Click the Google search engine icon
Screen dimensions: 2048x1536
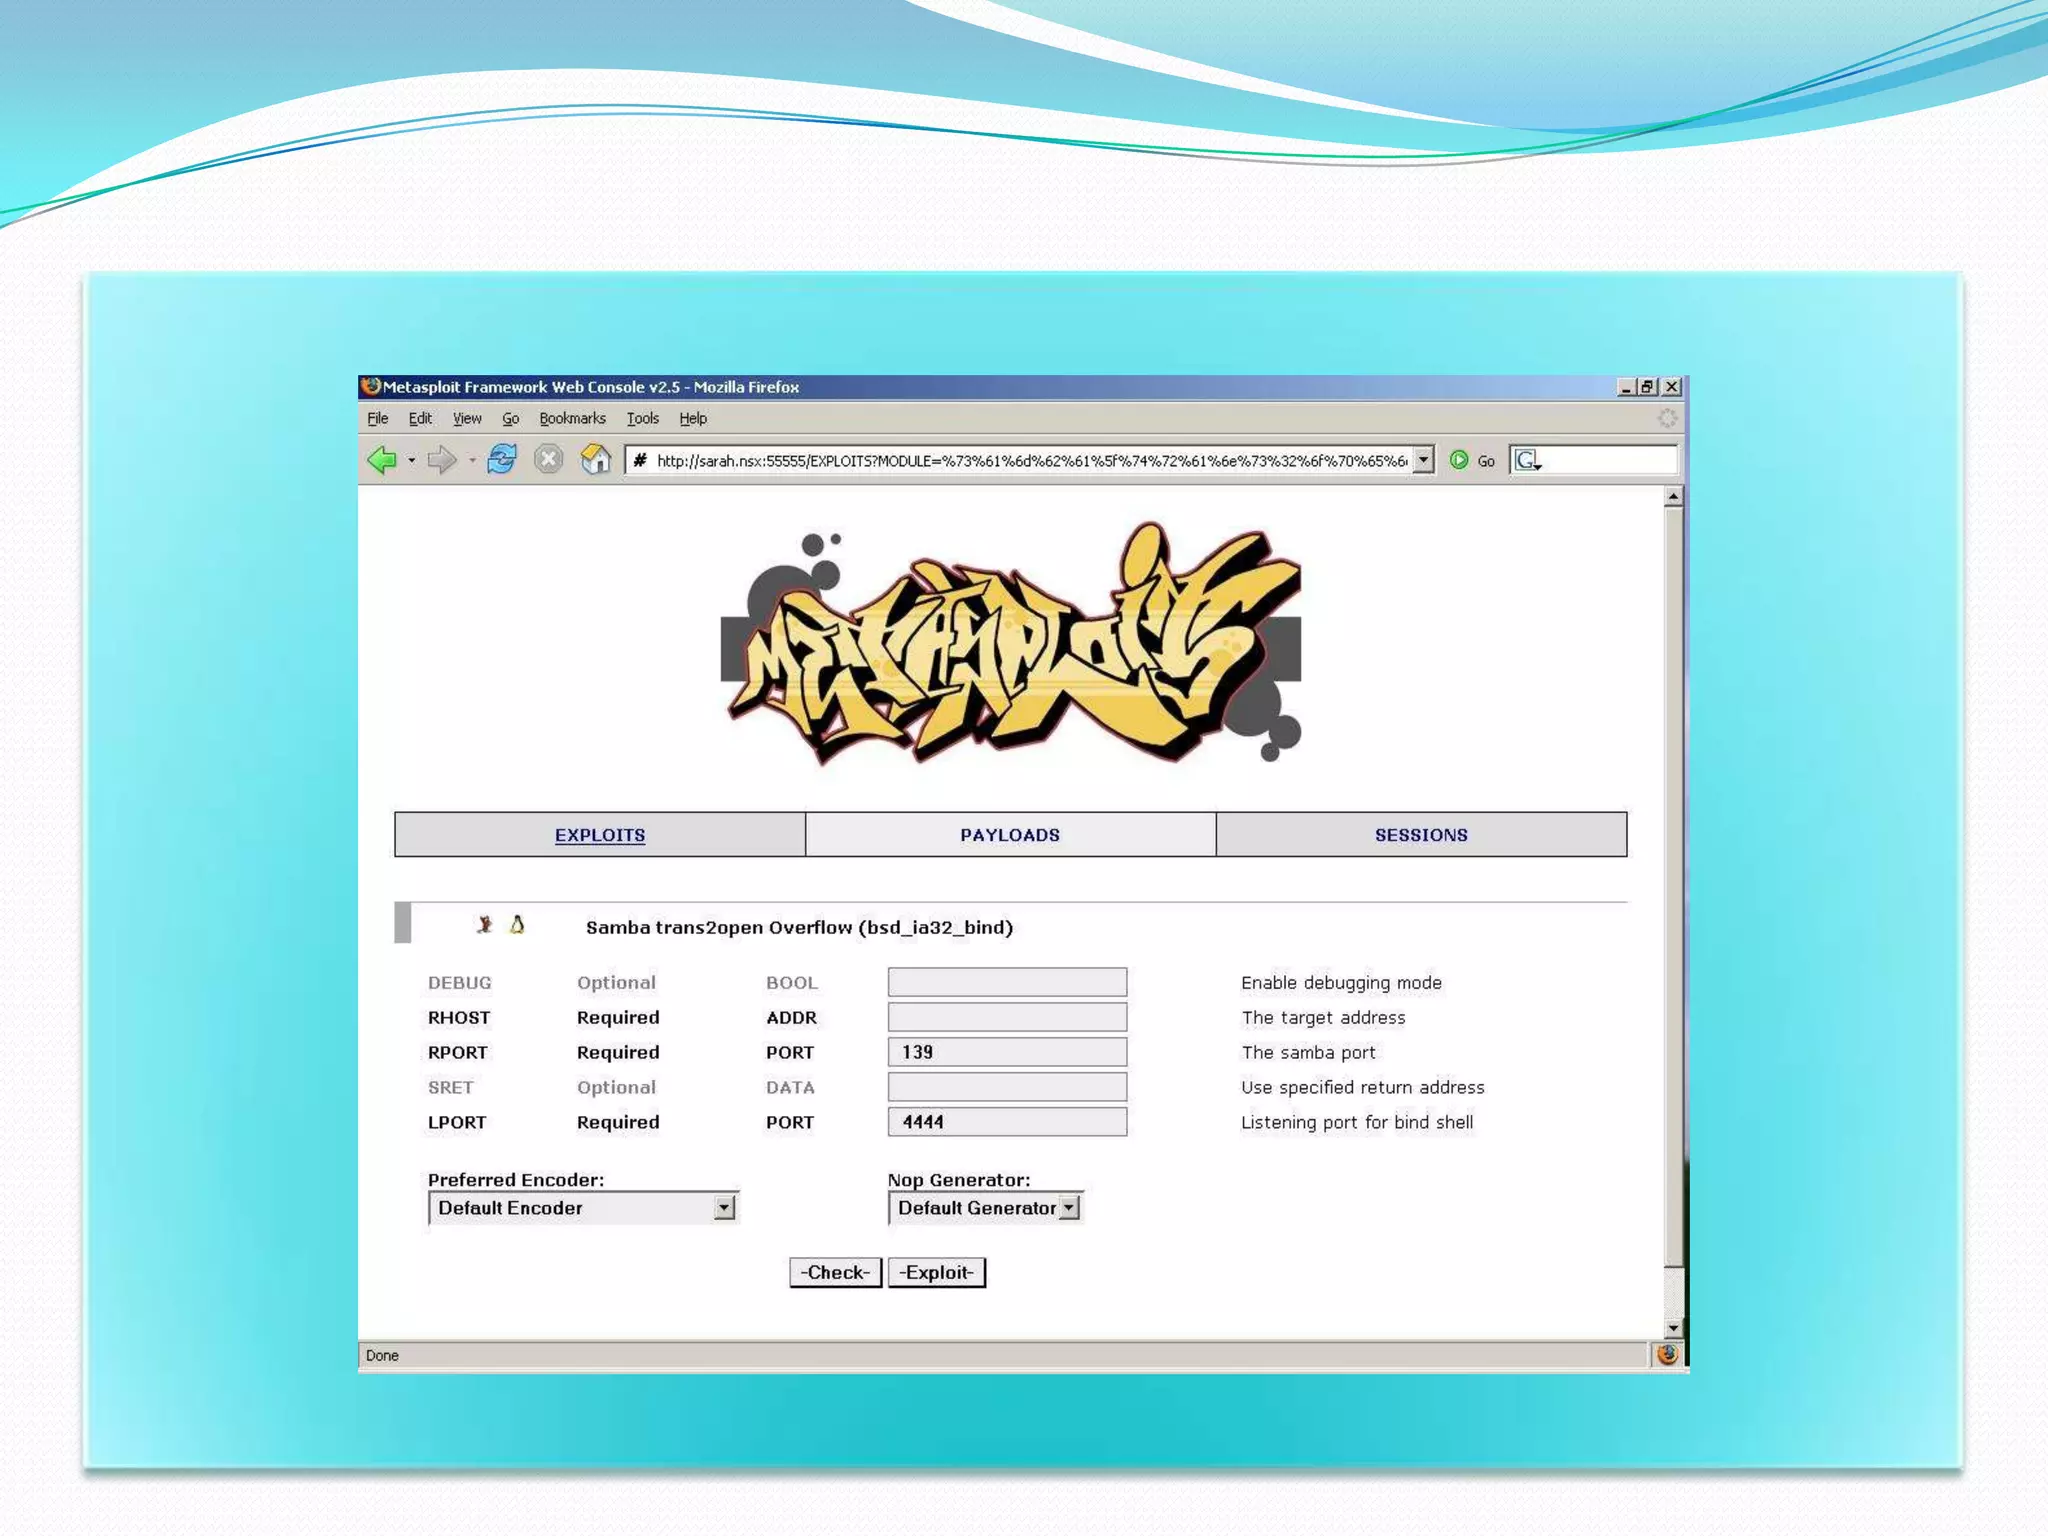pos(1526,460)
